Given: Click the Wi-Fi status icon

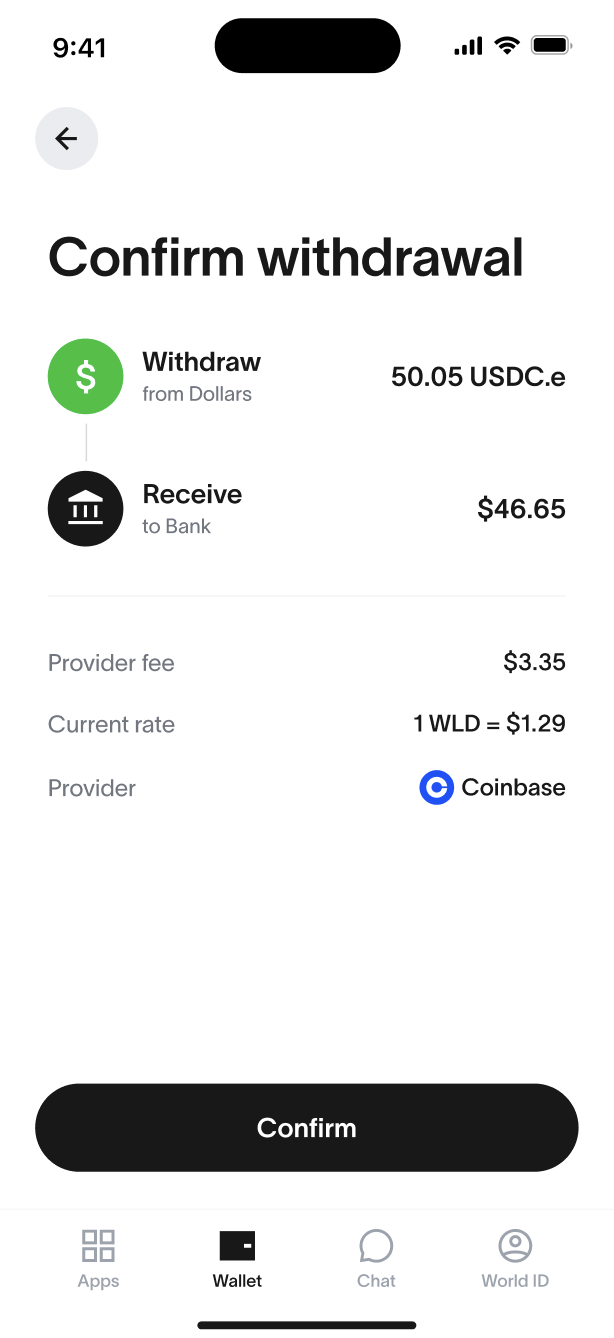Looking at the screenshot, I should tap(507, 46).
